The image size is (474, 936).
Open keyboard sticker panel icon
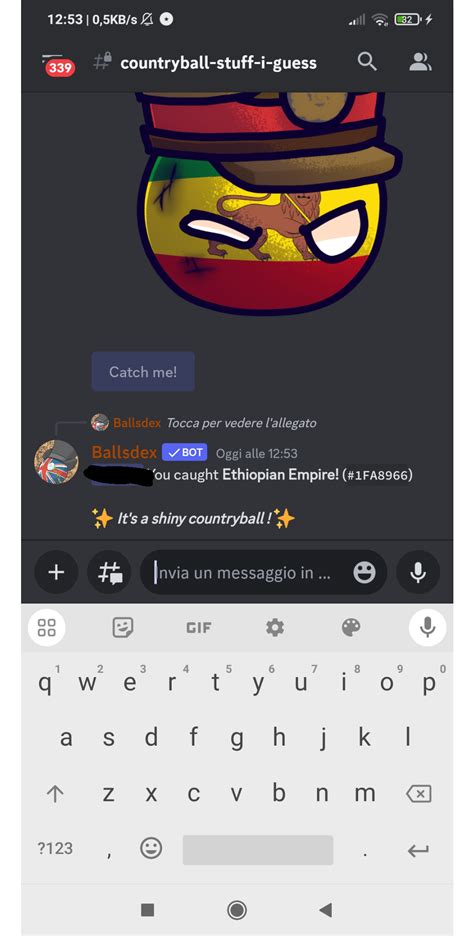click(x=123, y=627)
